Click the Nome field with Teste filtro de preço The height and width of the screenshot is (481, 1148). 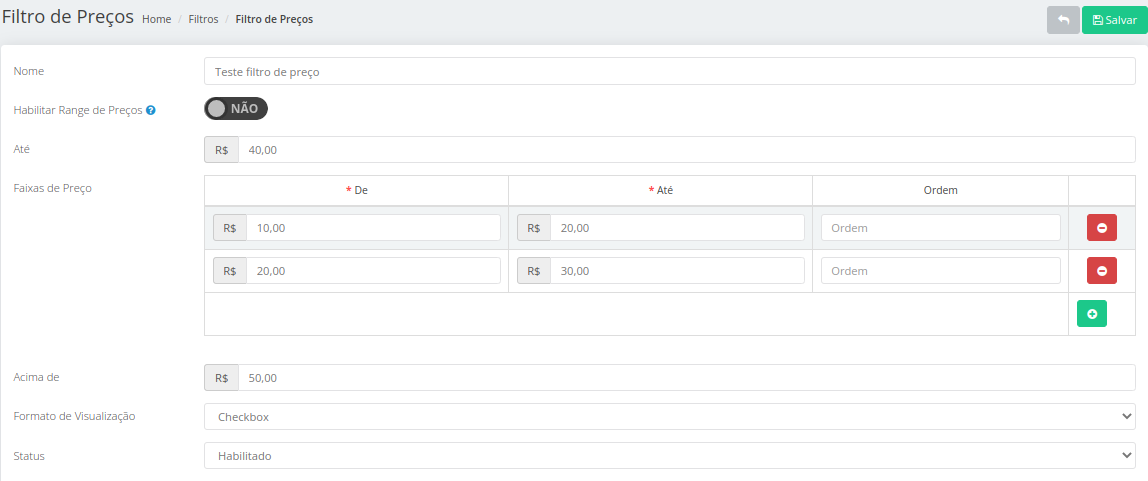[x=670, y=72]
